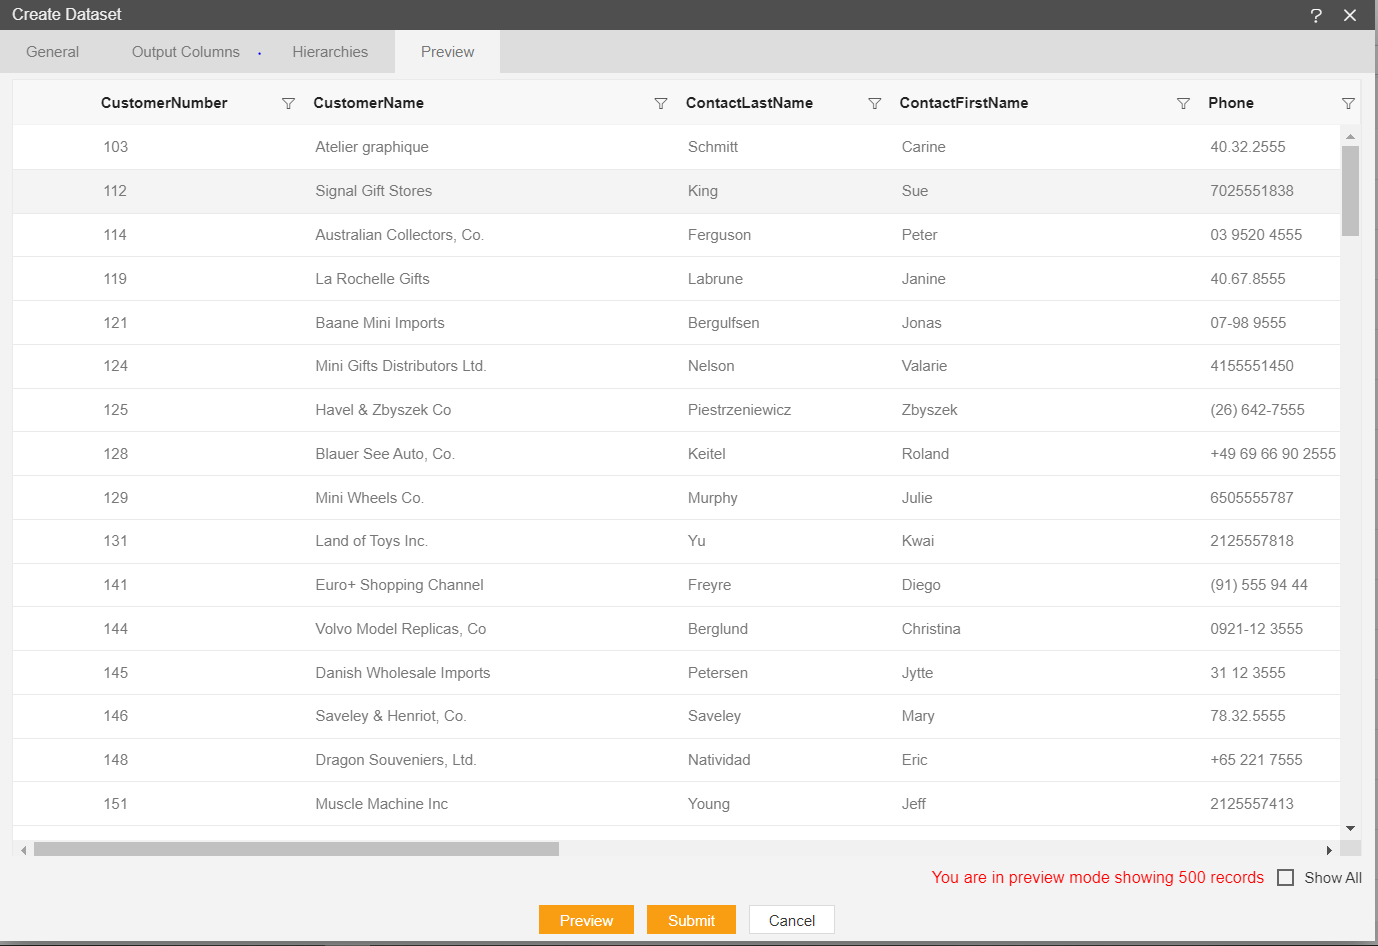Sort by ContactFirstName column header
Viewport: 1378px width, 946px height.
pyautogui.click(x=963, y=103)
